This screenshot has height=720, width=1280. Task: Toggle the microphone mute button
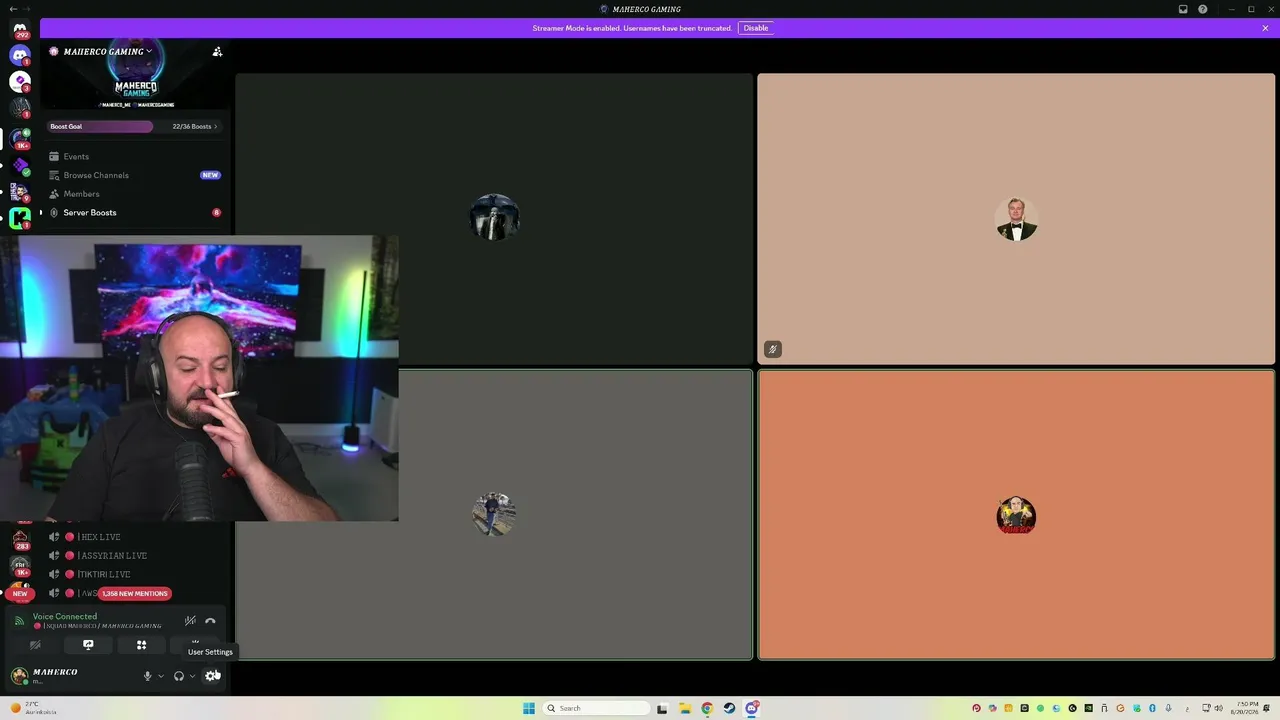[x=147, y=676]
